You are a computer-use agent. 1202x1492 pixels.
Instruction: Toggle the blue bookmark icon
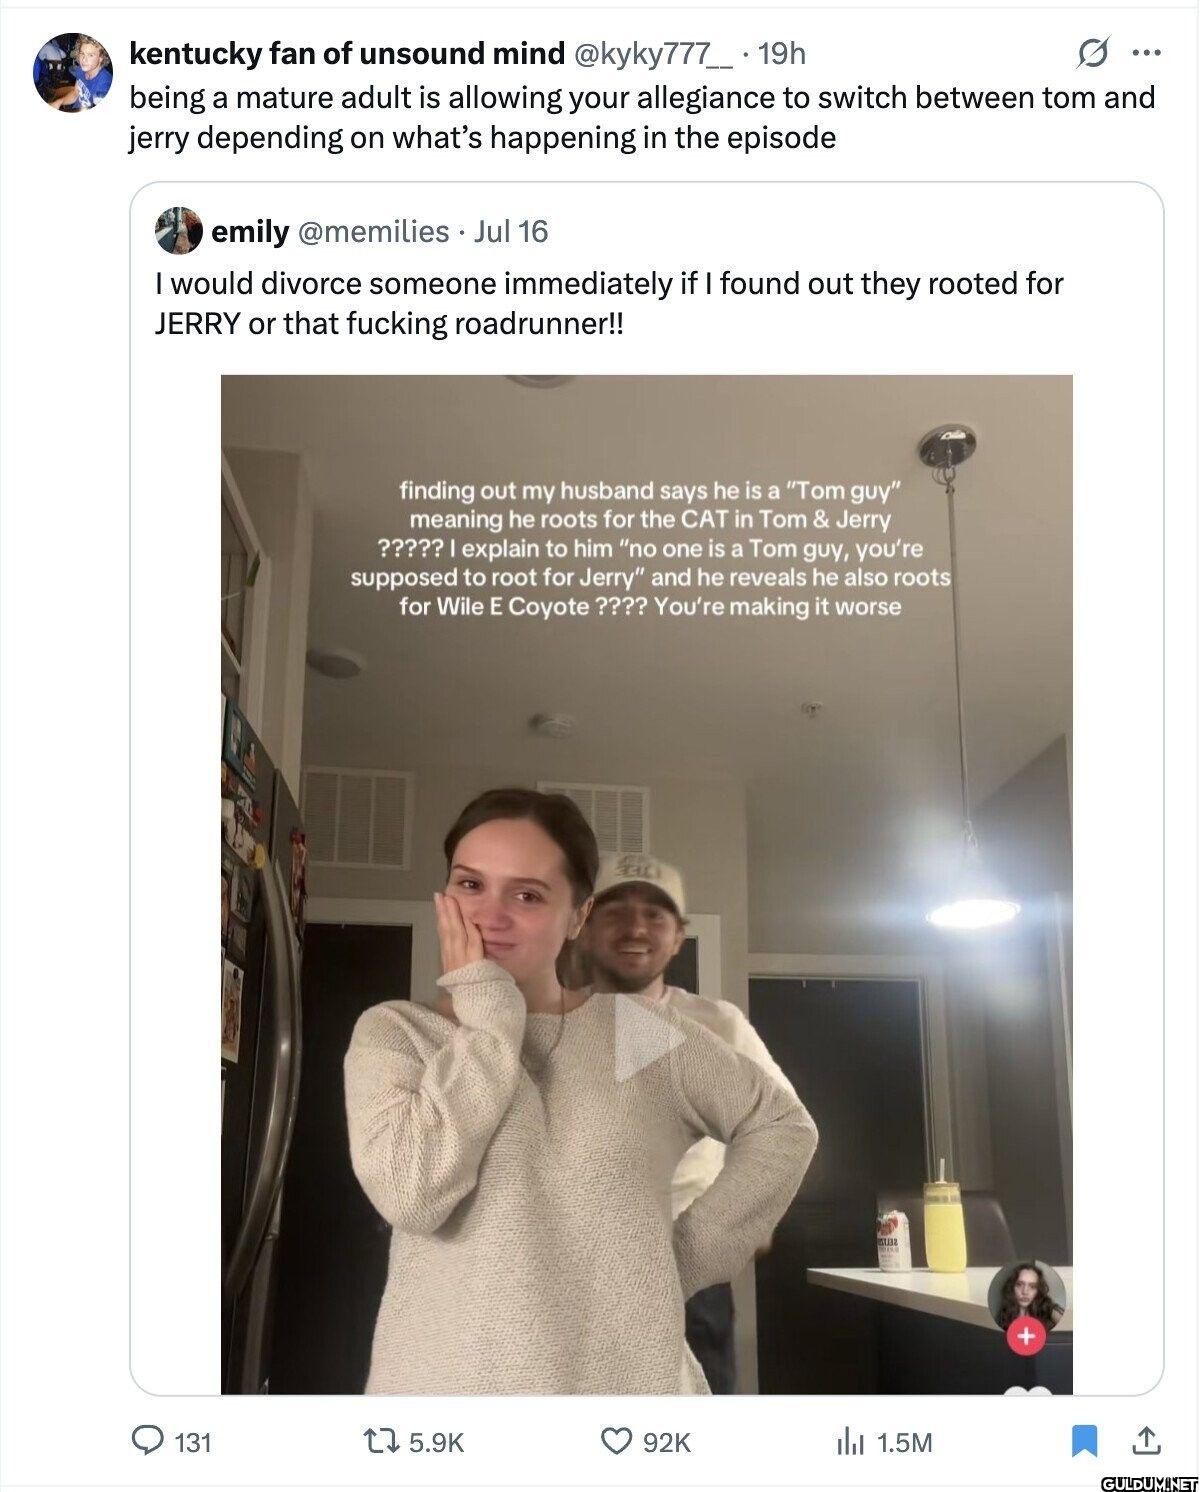point(1082,1441)
